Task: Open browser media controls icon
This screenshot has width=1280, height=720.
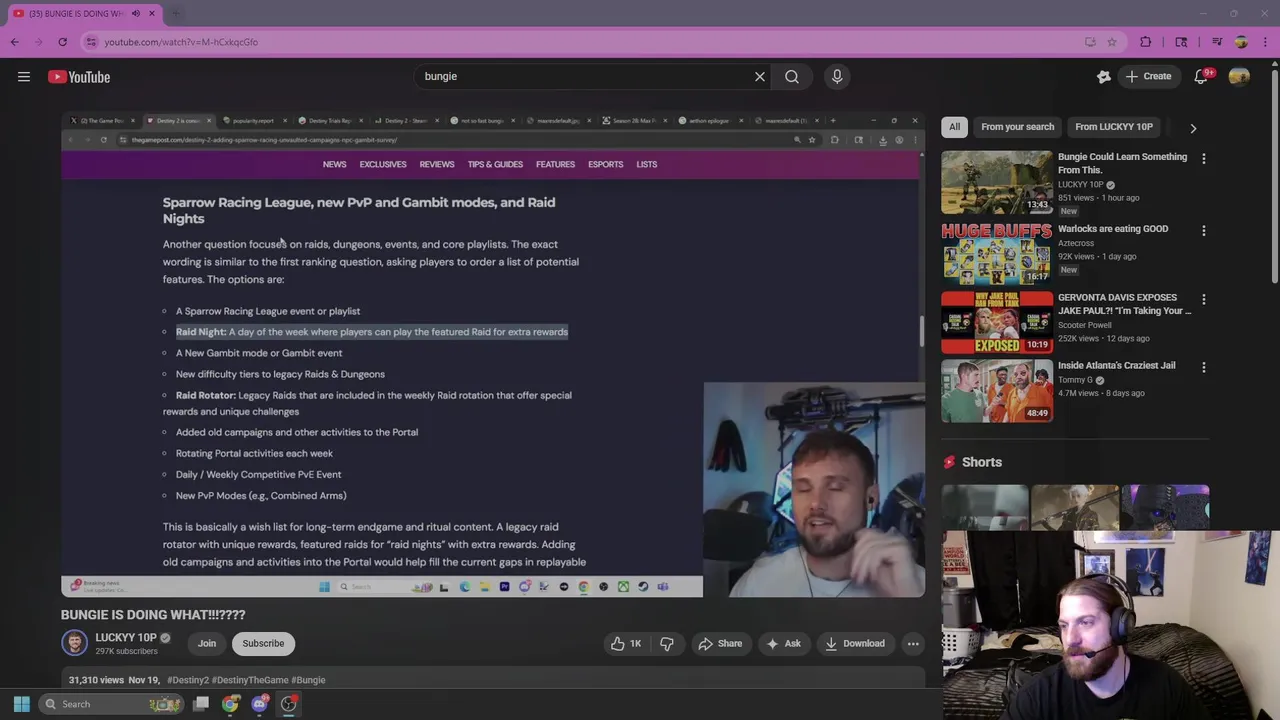Action: tap(1217, 42)
